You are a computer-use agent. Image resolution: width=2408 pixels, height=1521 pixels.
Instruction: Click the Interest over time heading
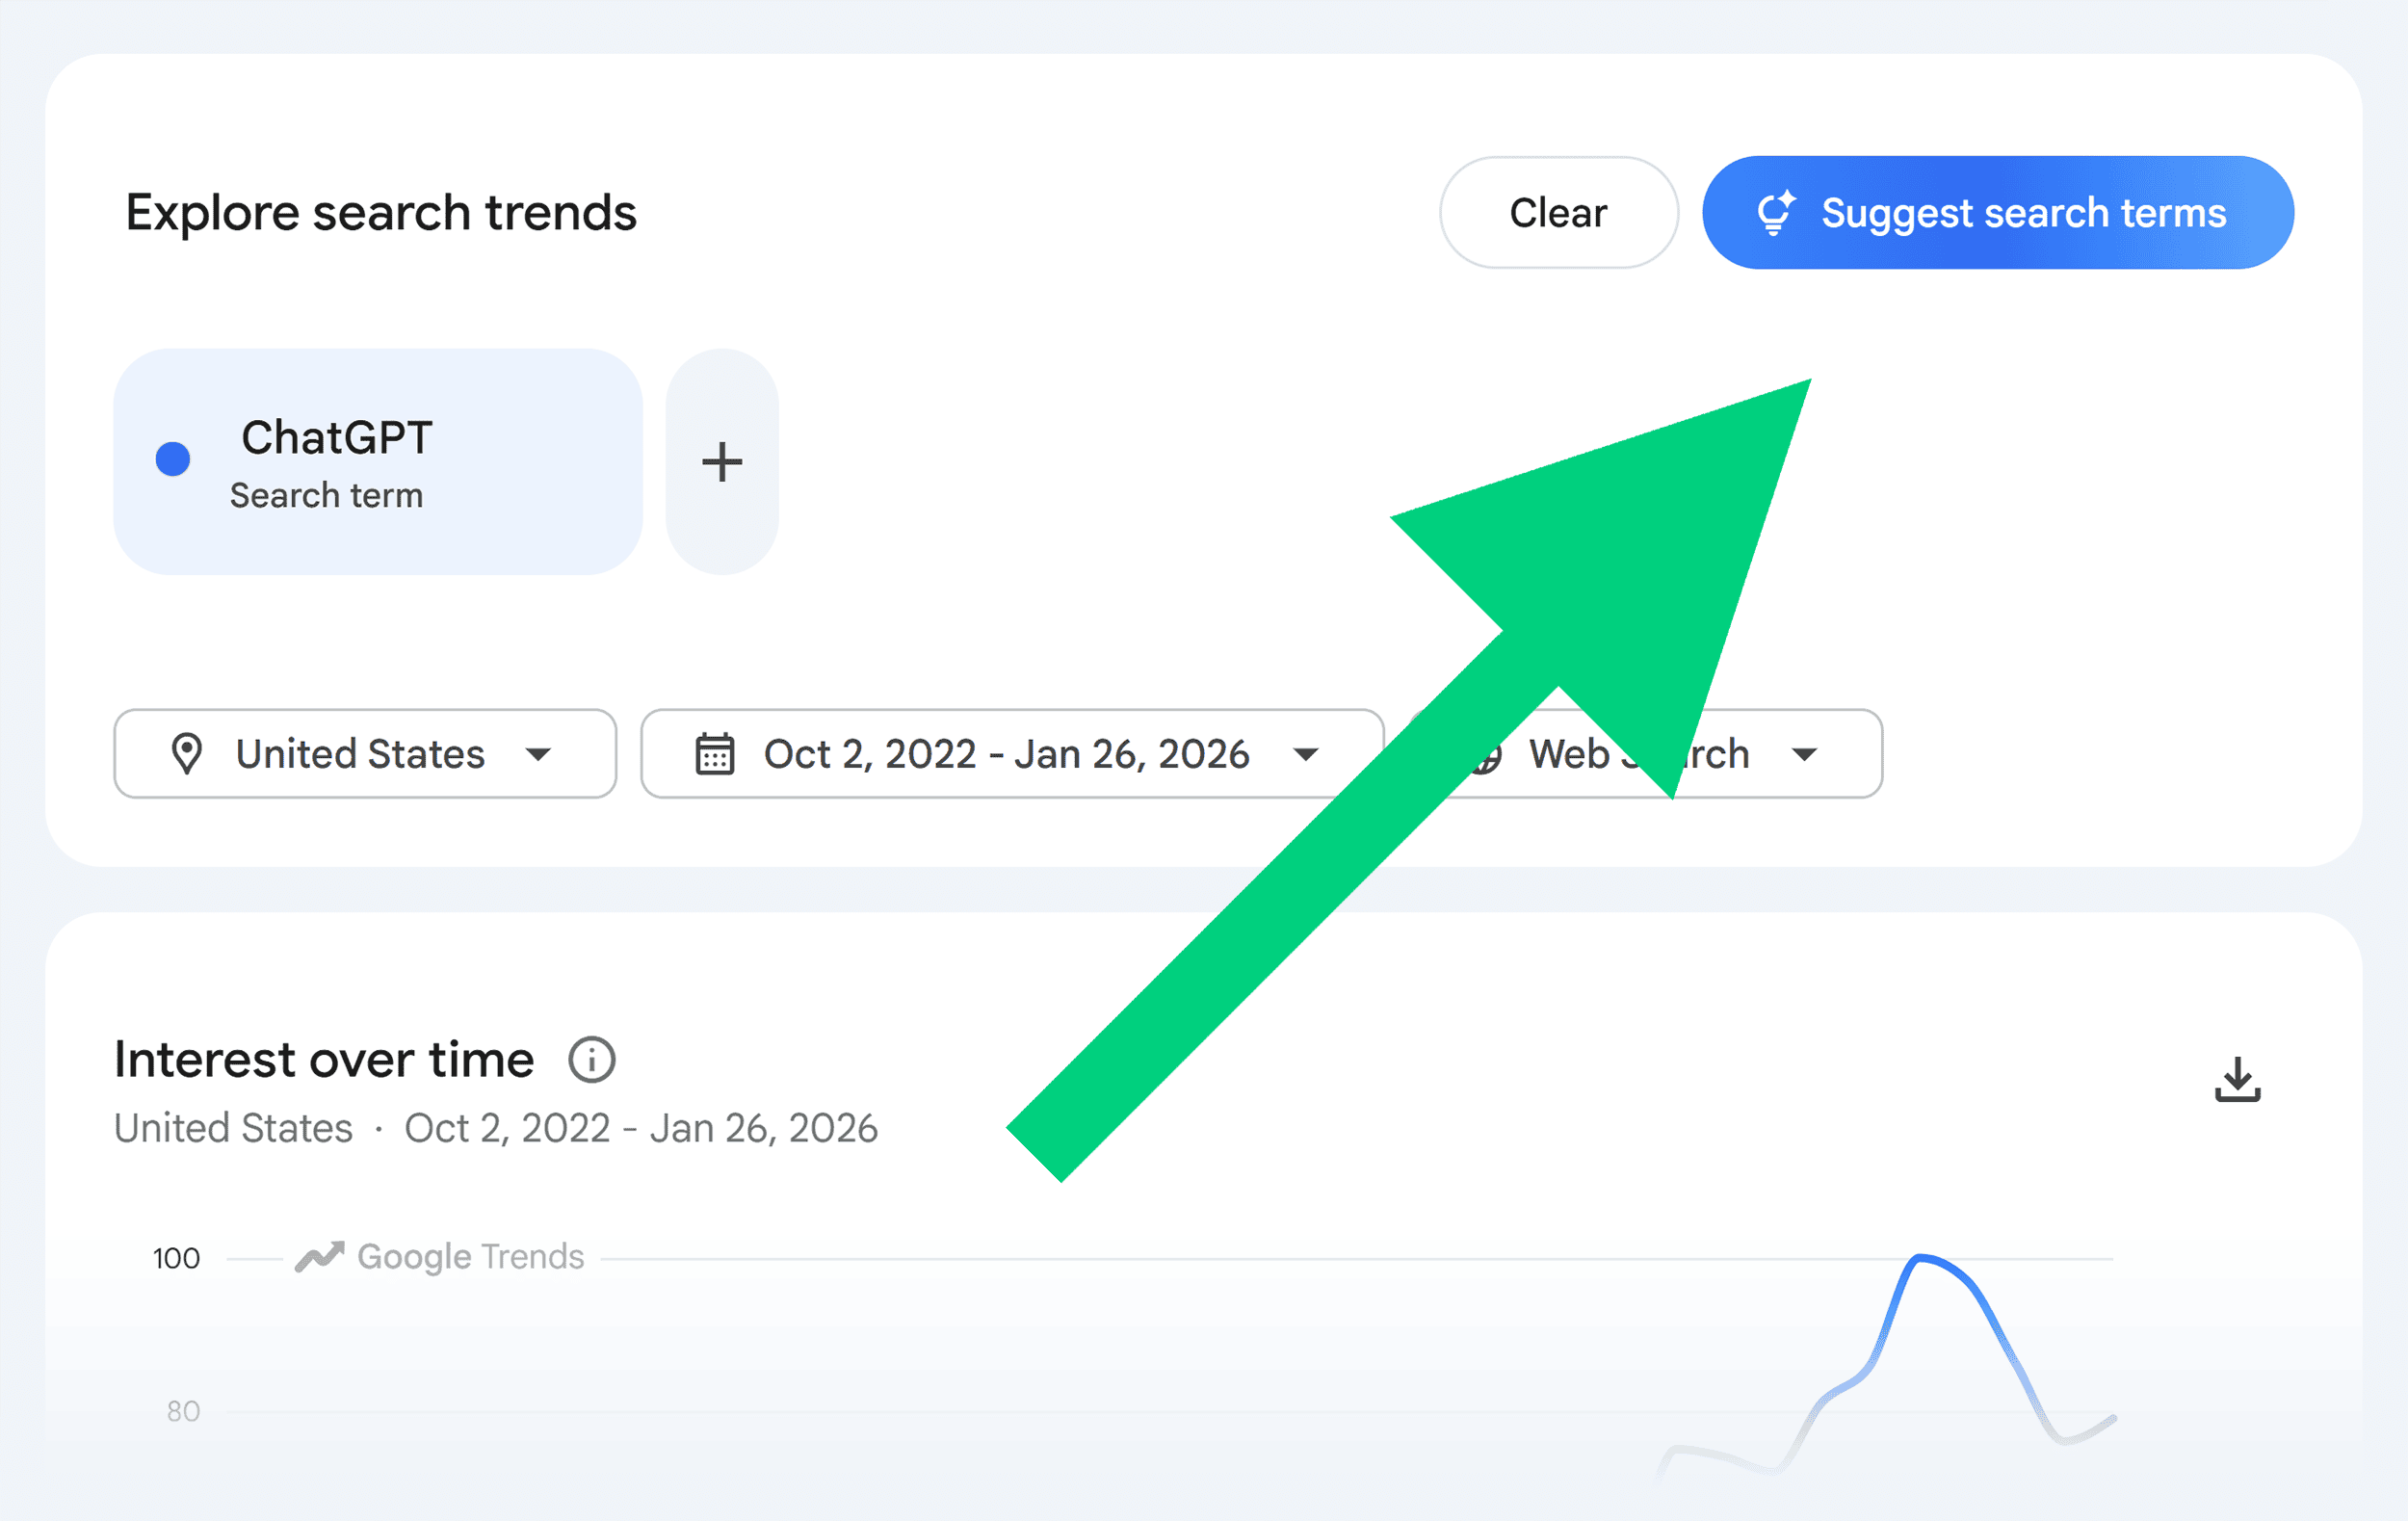click(x=323, y=1060)
